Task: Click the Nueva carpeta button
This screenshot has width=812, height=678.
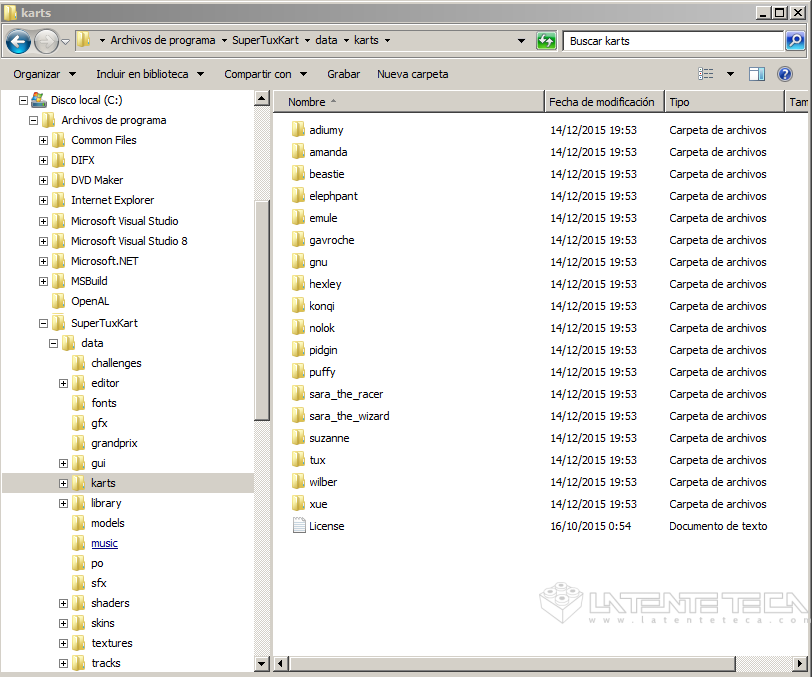Action: pyautogui.click(x=412, y=74)
